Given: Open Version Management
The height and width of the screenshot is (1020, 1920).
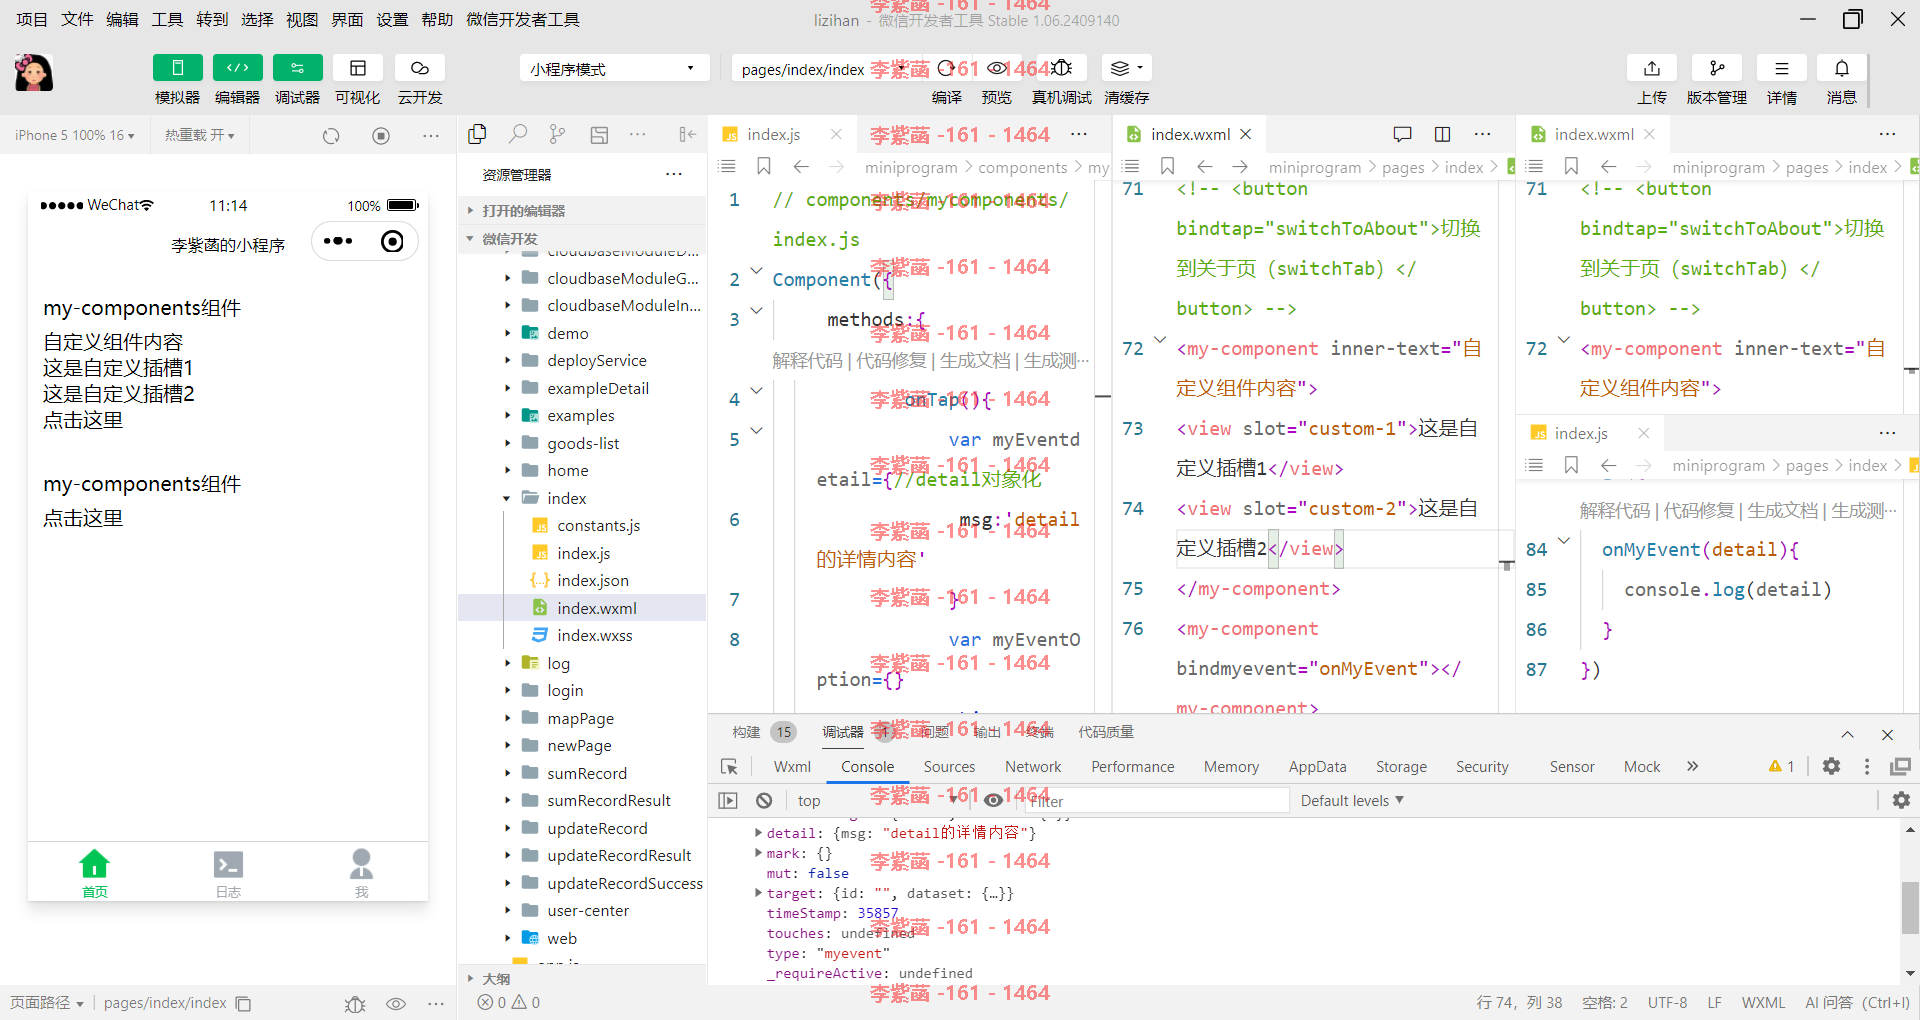Looking at the screenshot, I should point(1717,68).
